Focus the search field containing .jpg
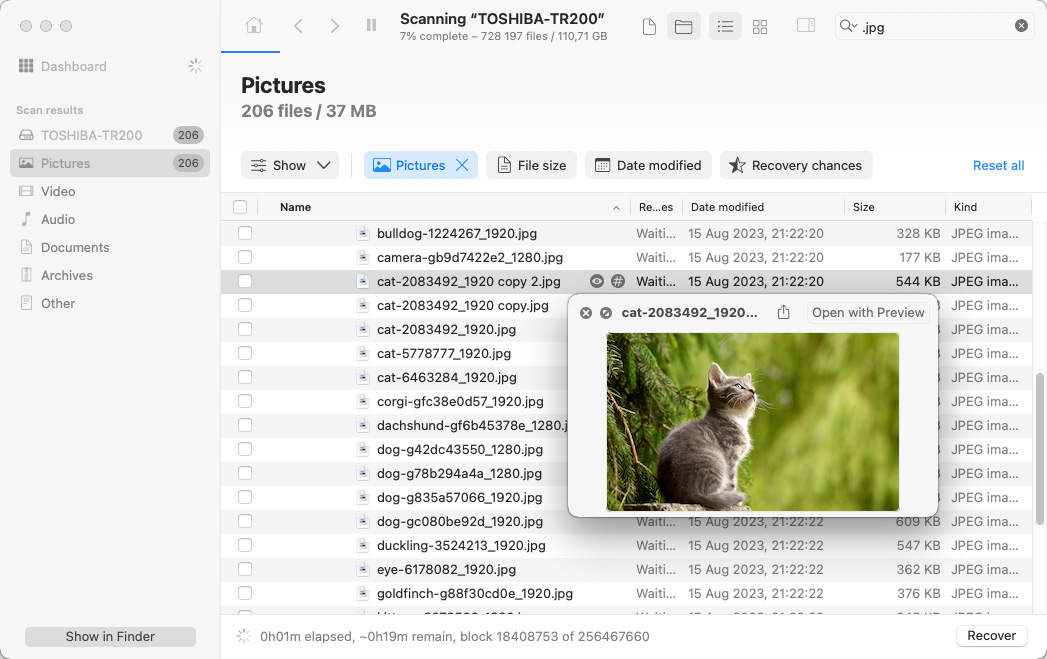The height and width of the screenshot is (659, 1047). (x=935, y=27)
